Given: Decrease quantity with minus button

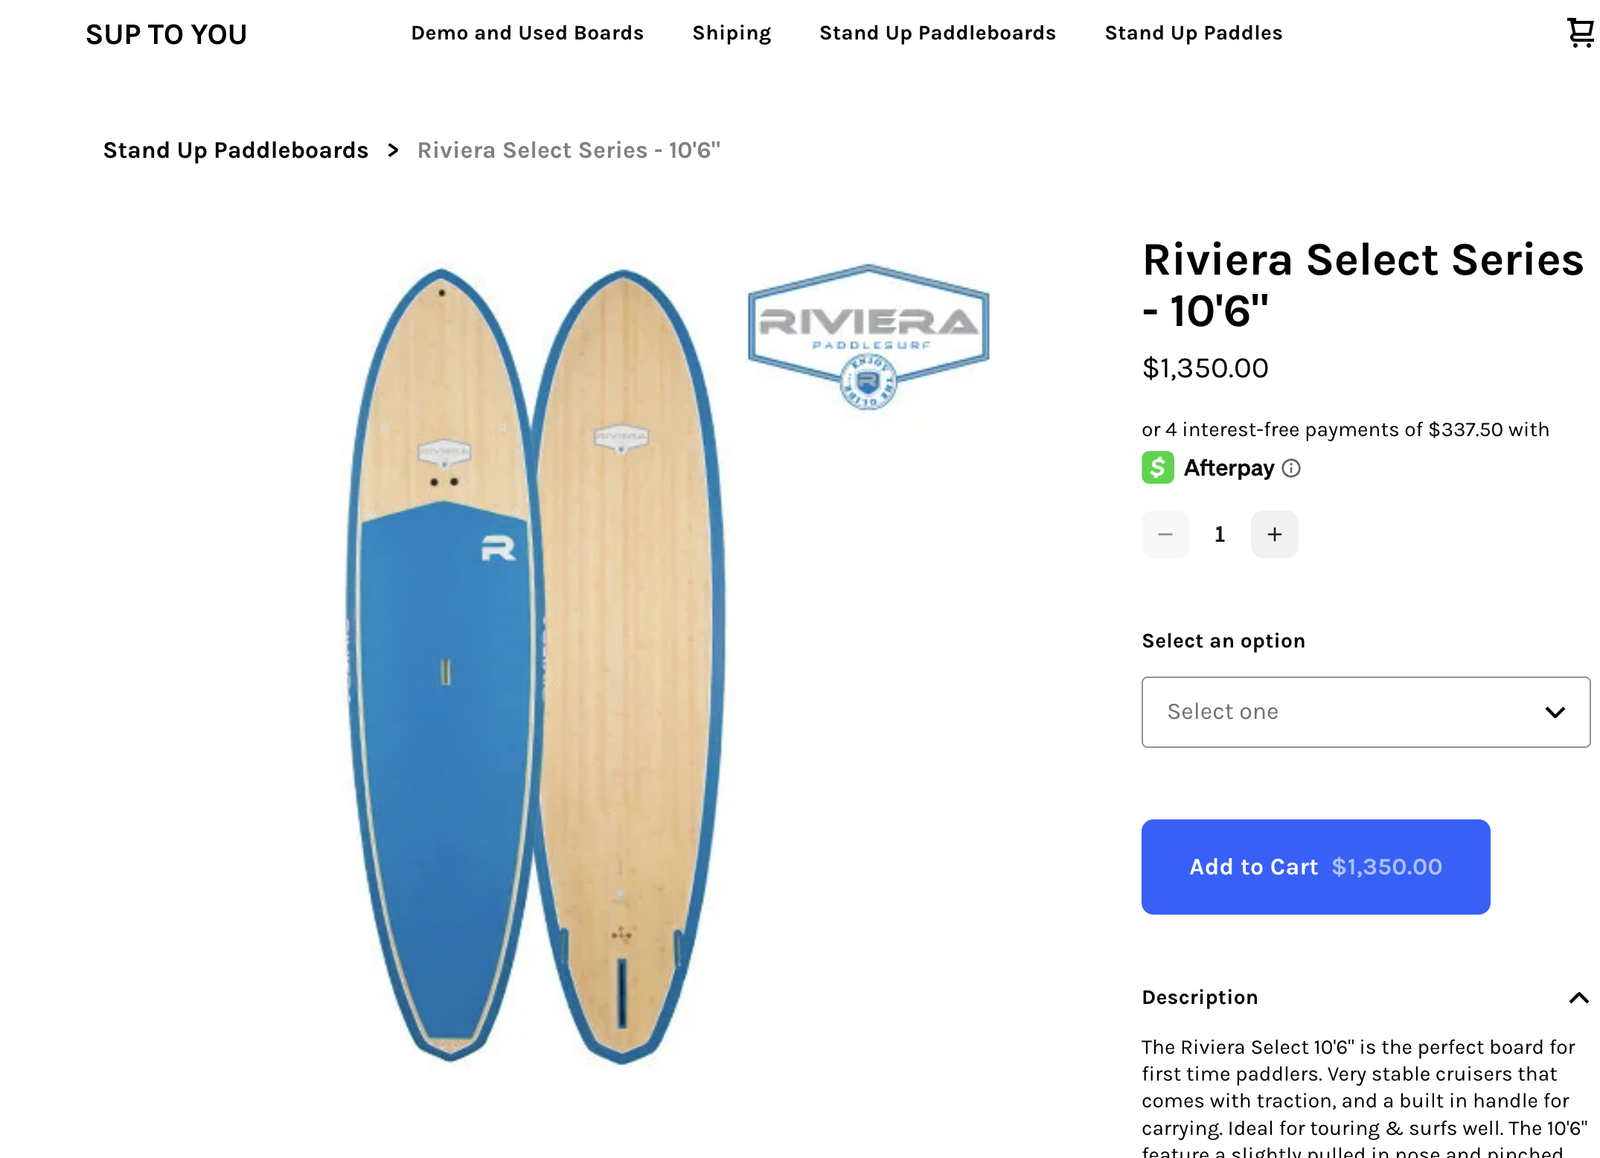Looking at the screenshot, I should coord(1165,535).
